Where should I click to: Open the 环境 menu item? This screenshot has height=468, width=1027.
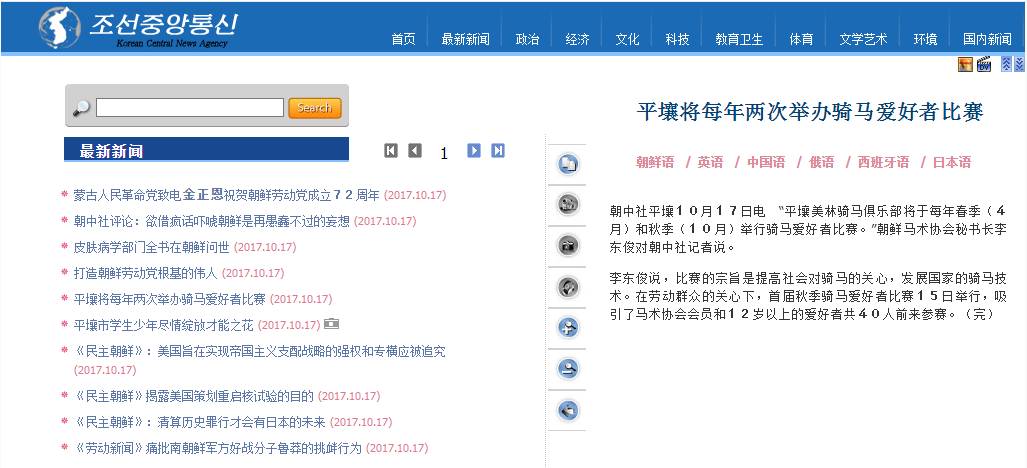(925, 39)
